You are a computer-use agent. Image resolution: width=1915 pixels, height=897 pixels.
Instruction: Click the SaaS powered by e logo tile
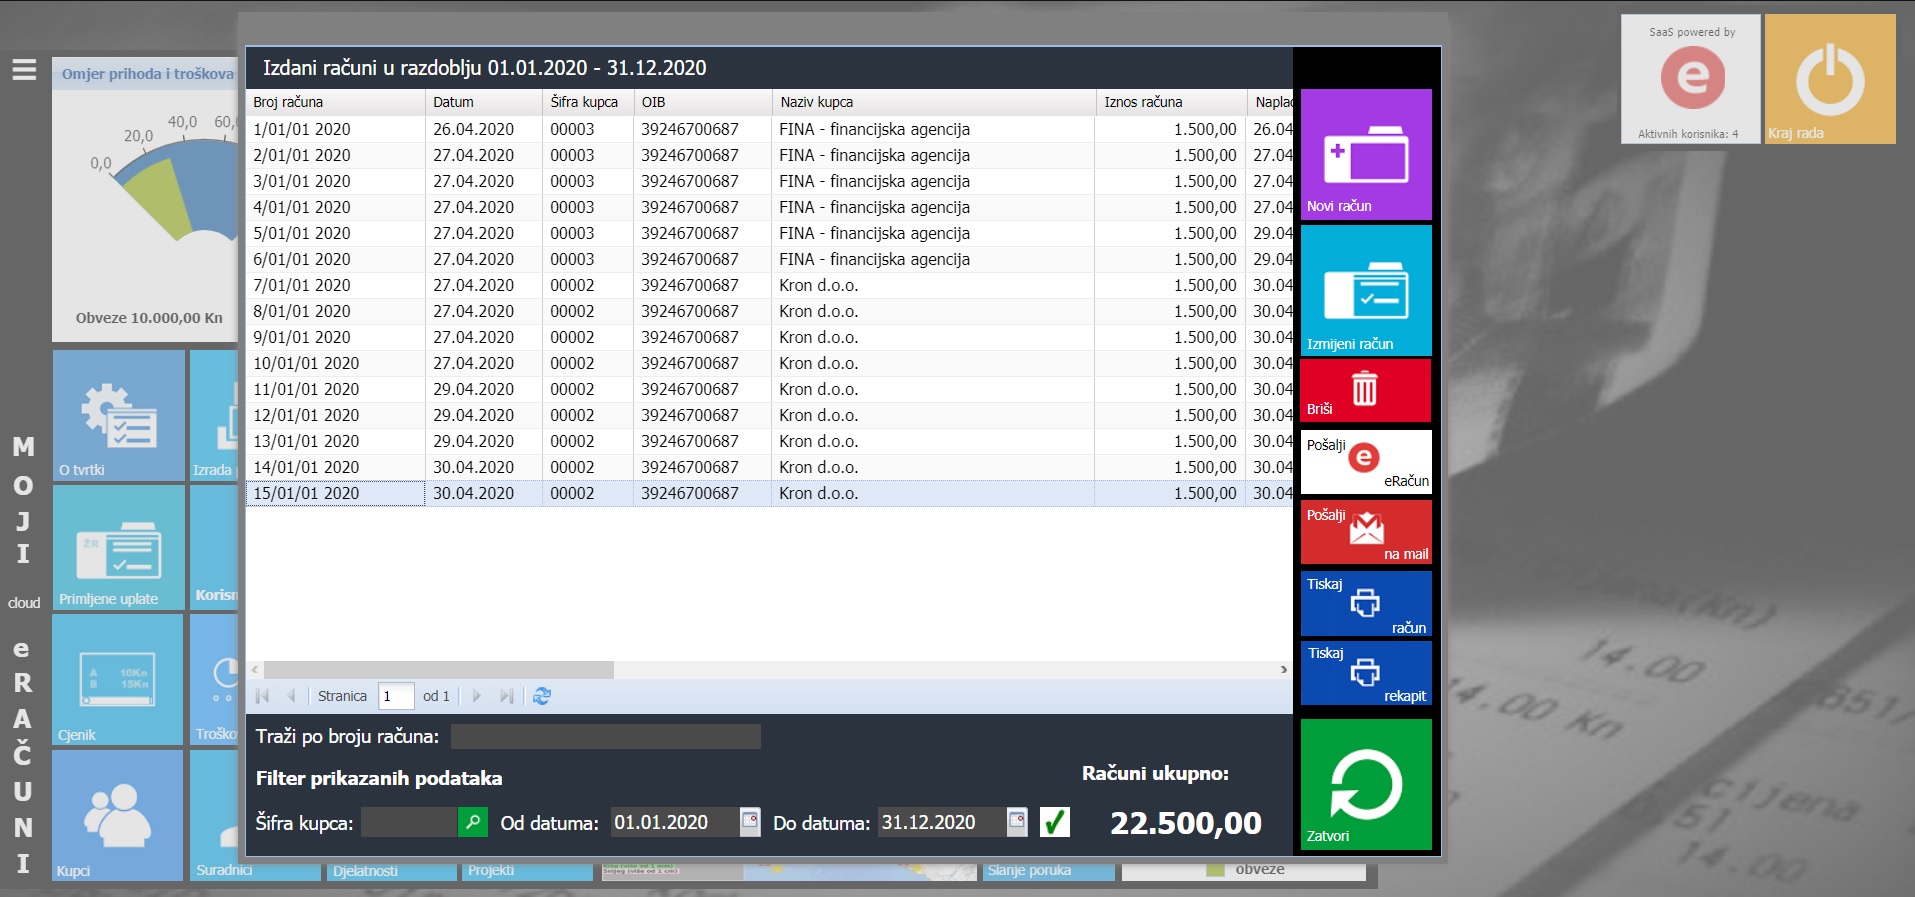1691,79
